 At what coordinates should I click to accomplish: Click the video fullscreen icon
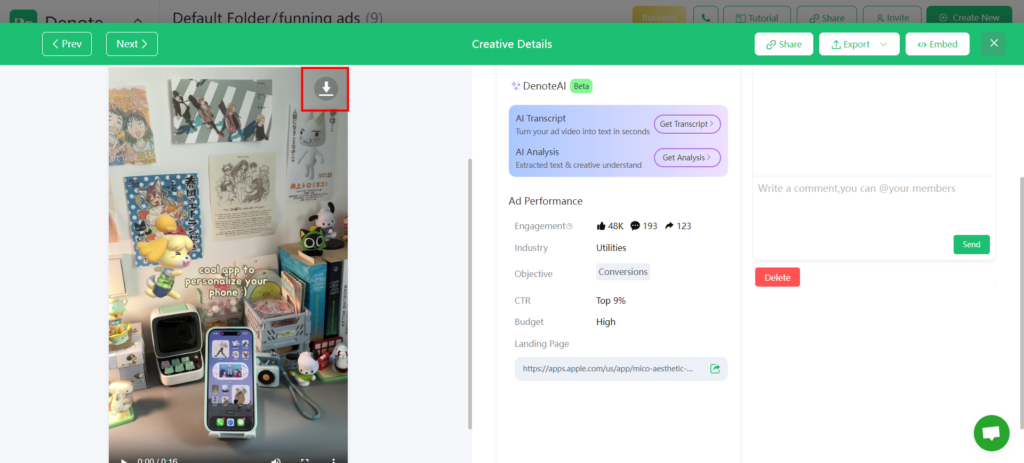(305, 460)
